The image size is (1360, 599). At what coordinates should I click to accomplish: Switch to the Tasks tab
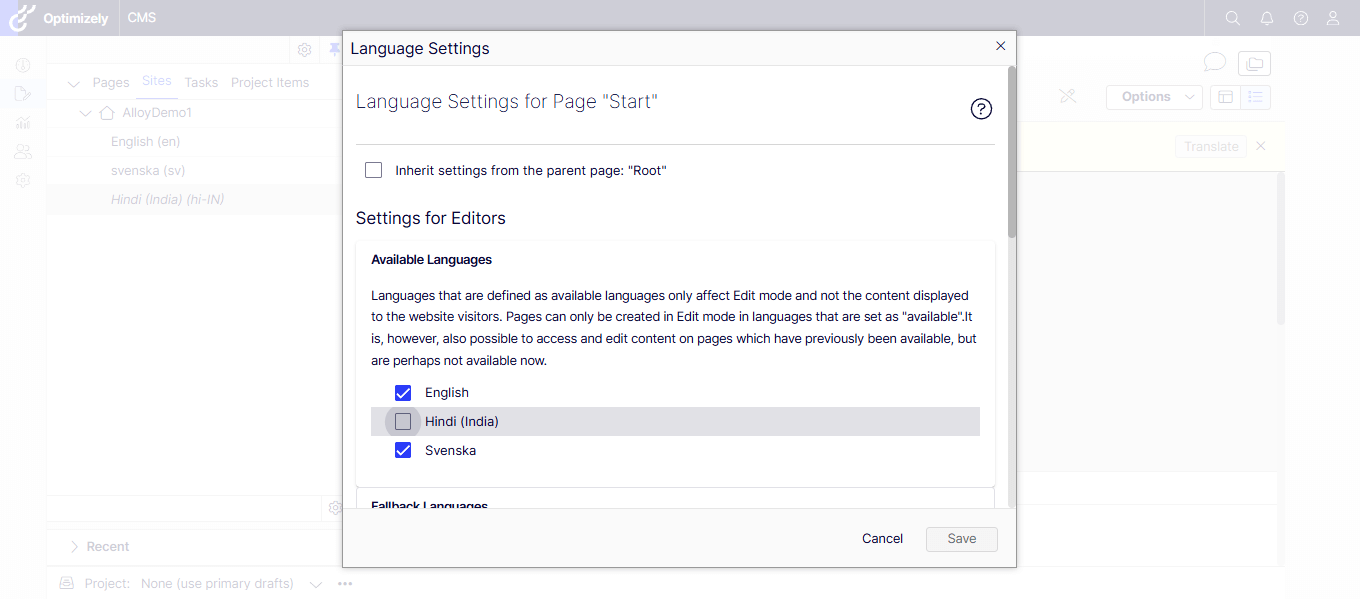point(201,82)
